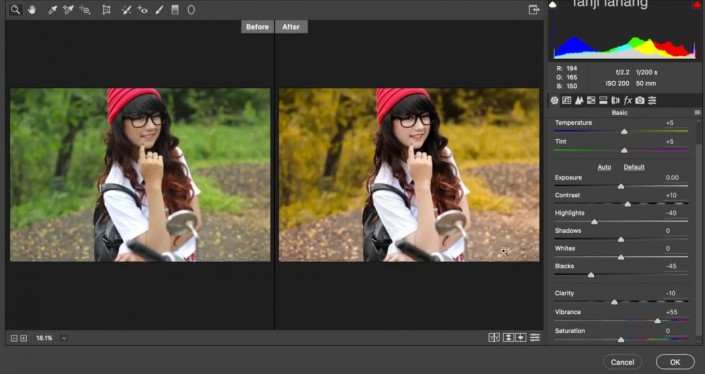
Task: Click the Cancel button
Action: click(x=622, y=362)
